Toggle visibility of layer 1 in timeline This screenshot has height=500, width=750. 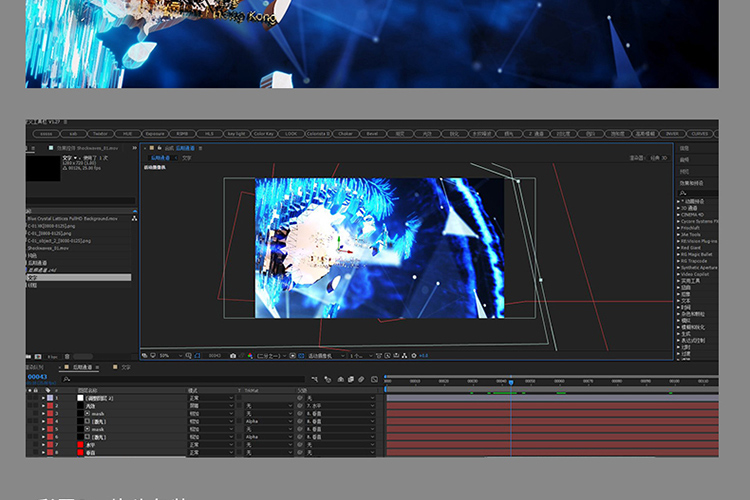point(32,398)
